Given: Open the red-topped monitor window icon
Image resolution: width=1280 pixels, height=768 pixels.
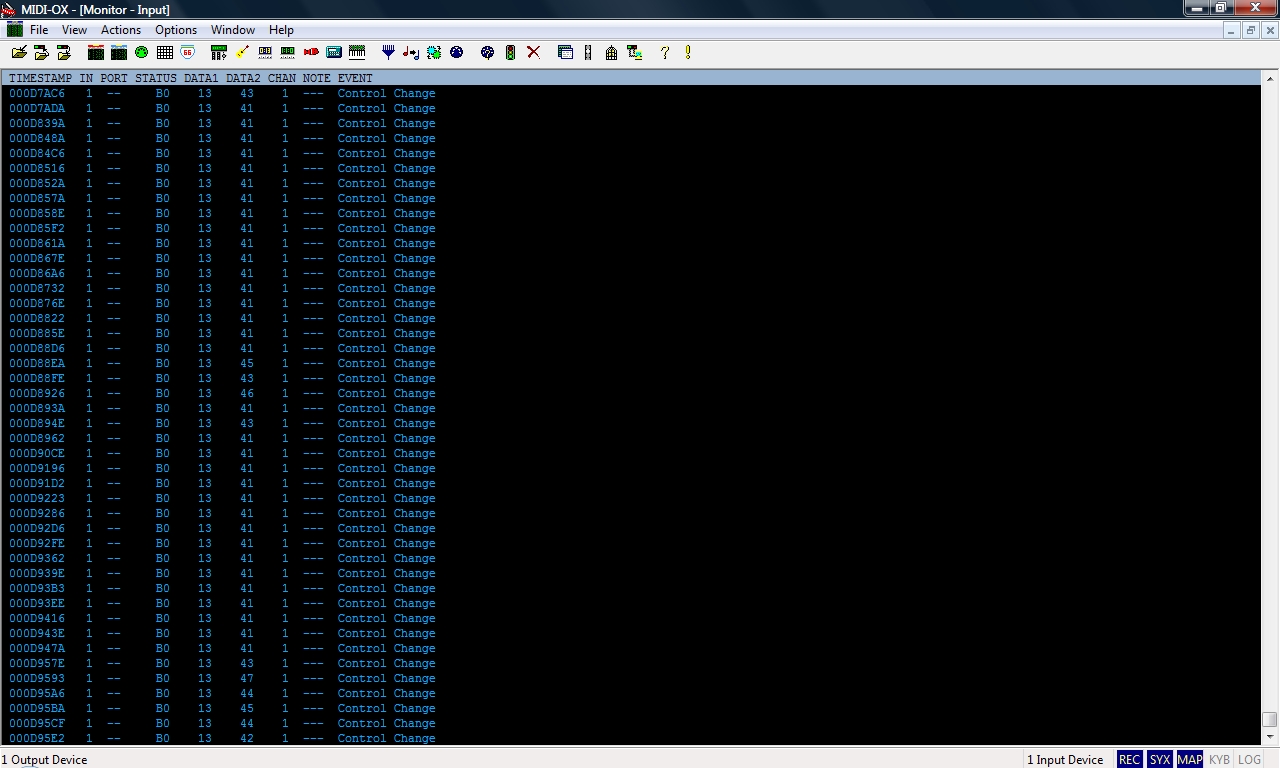Looking at the screenshot, I should 96,52.
